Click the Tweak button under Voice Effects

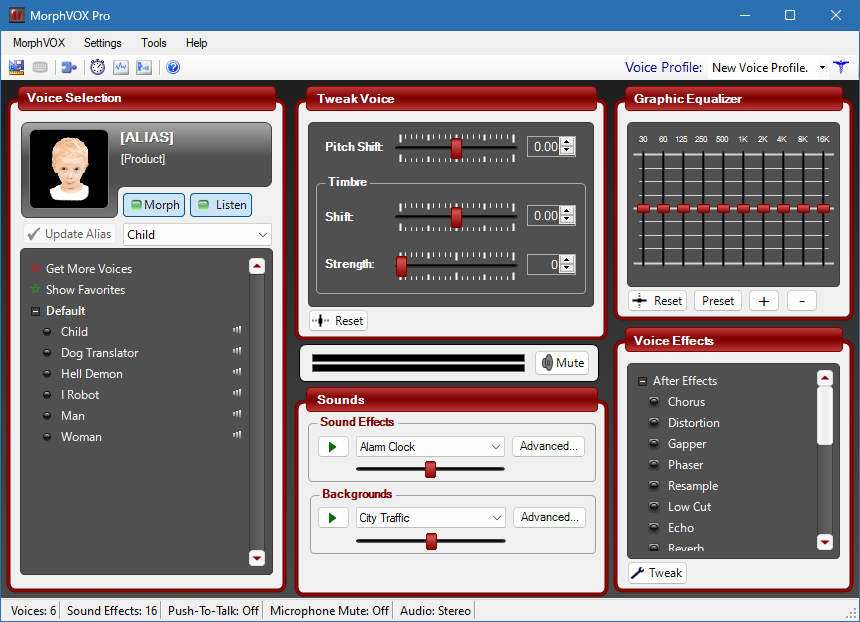coord(657,573)
